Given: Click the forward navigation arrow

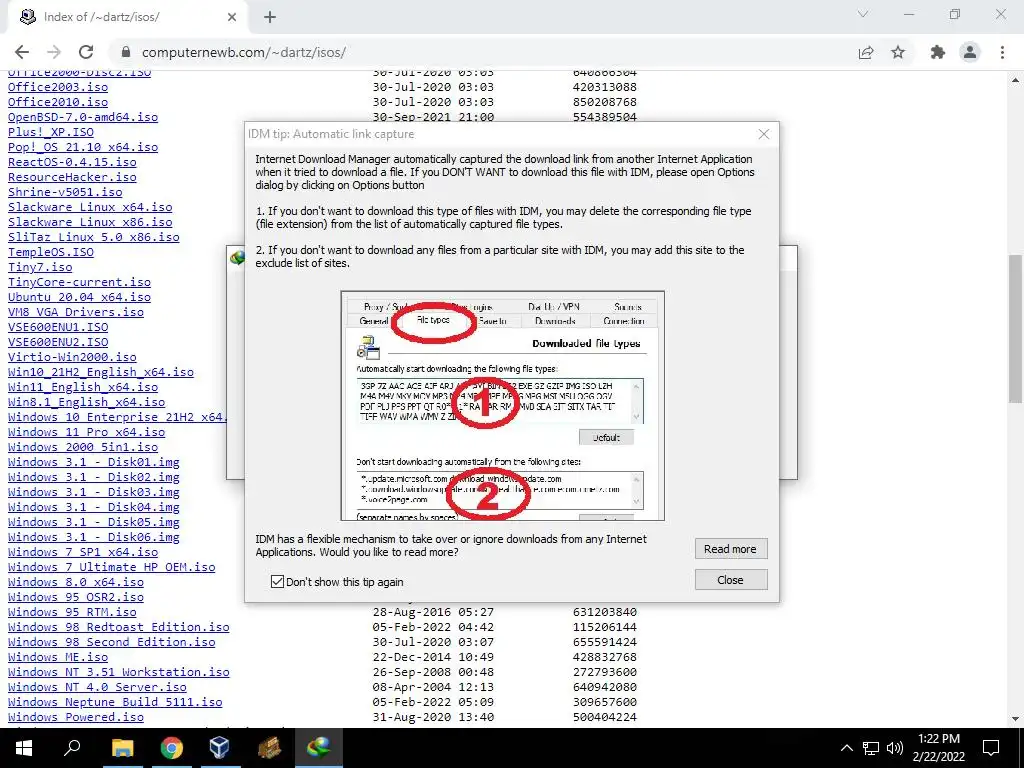Looking at the screenshot, I should (x=54, y=52).
